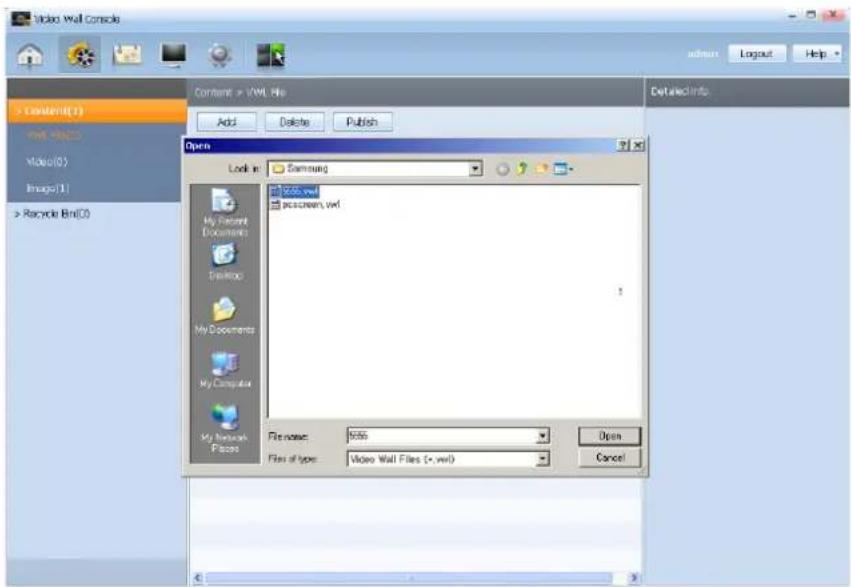Click the Monitor display icon
The width and height of the screenshot is (851, 587).
173,55
